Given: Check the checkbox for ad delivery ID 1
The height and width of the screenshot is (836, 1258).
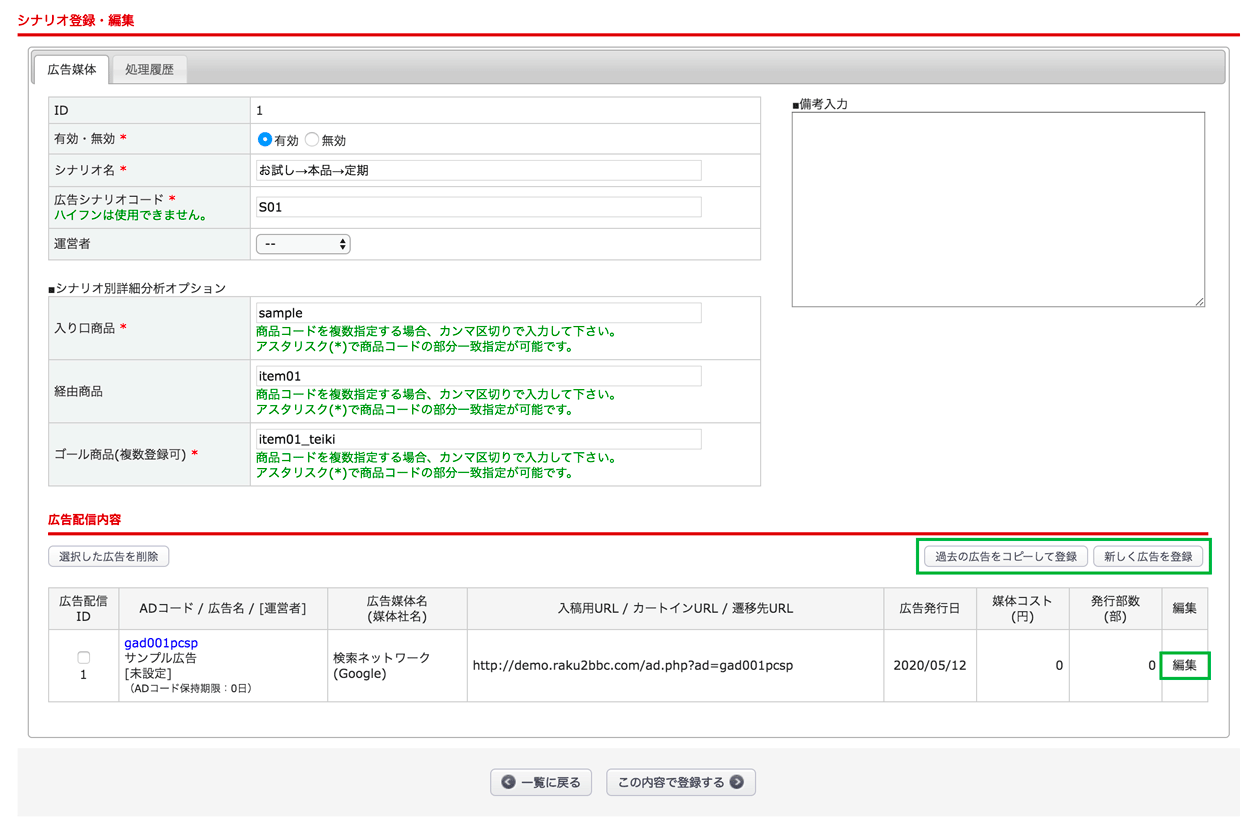Looking at the screenshot, I should click(x=83, y=657).
